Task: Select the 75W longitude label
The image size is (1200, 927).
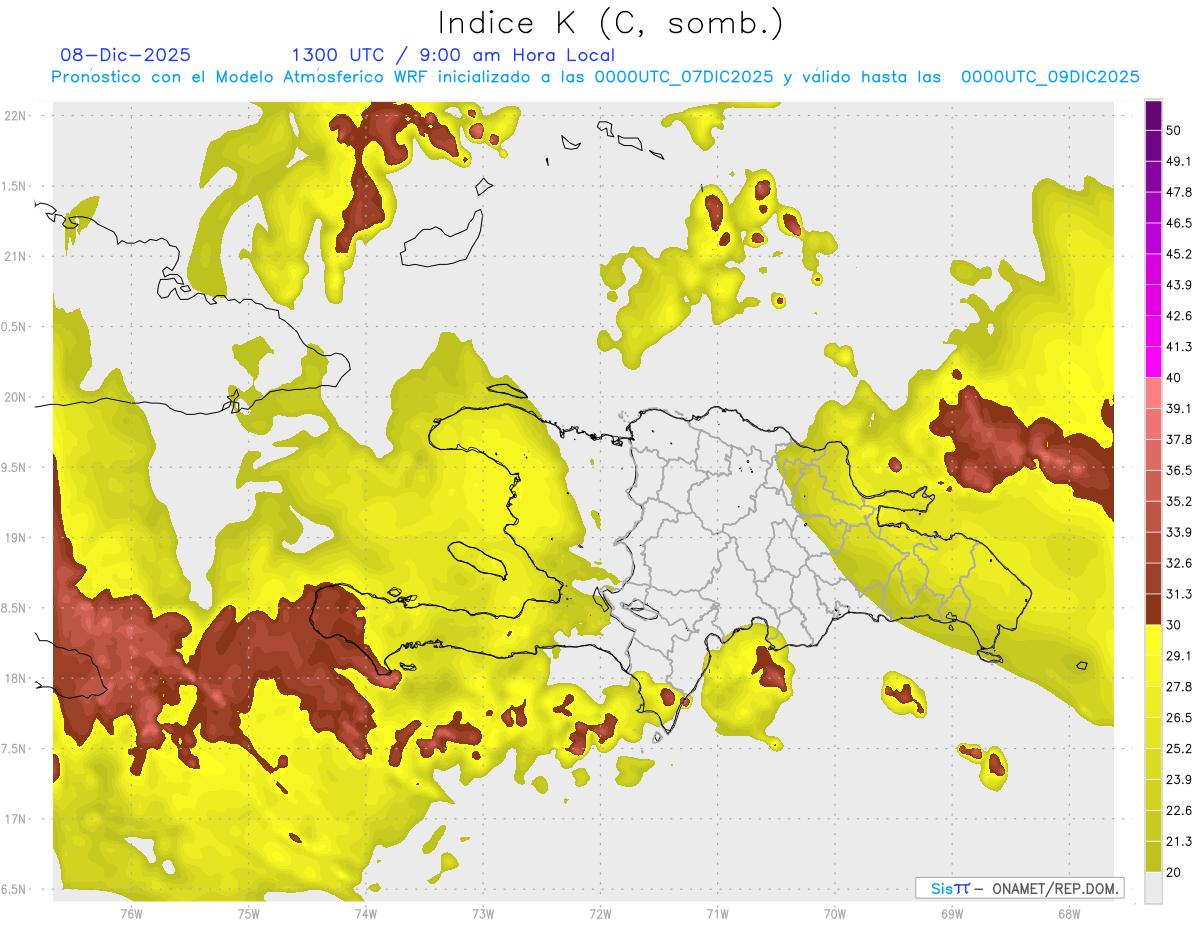Action: point(249,913)
